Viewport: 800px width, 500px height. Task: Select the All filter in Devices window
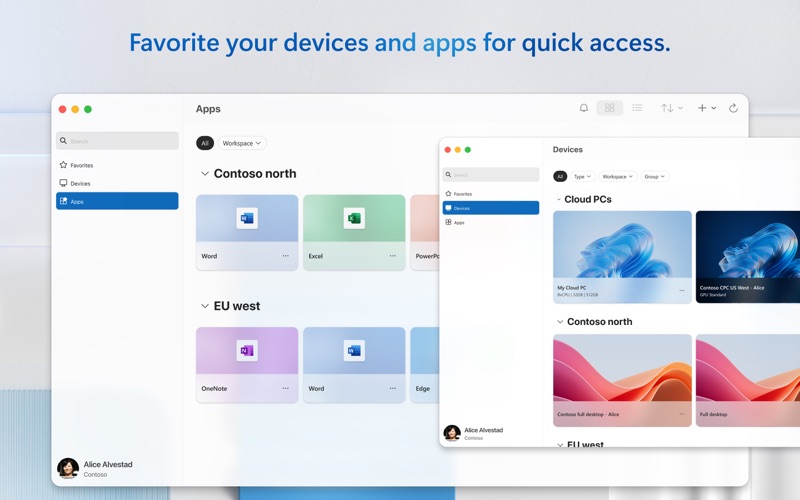560,177
